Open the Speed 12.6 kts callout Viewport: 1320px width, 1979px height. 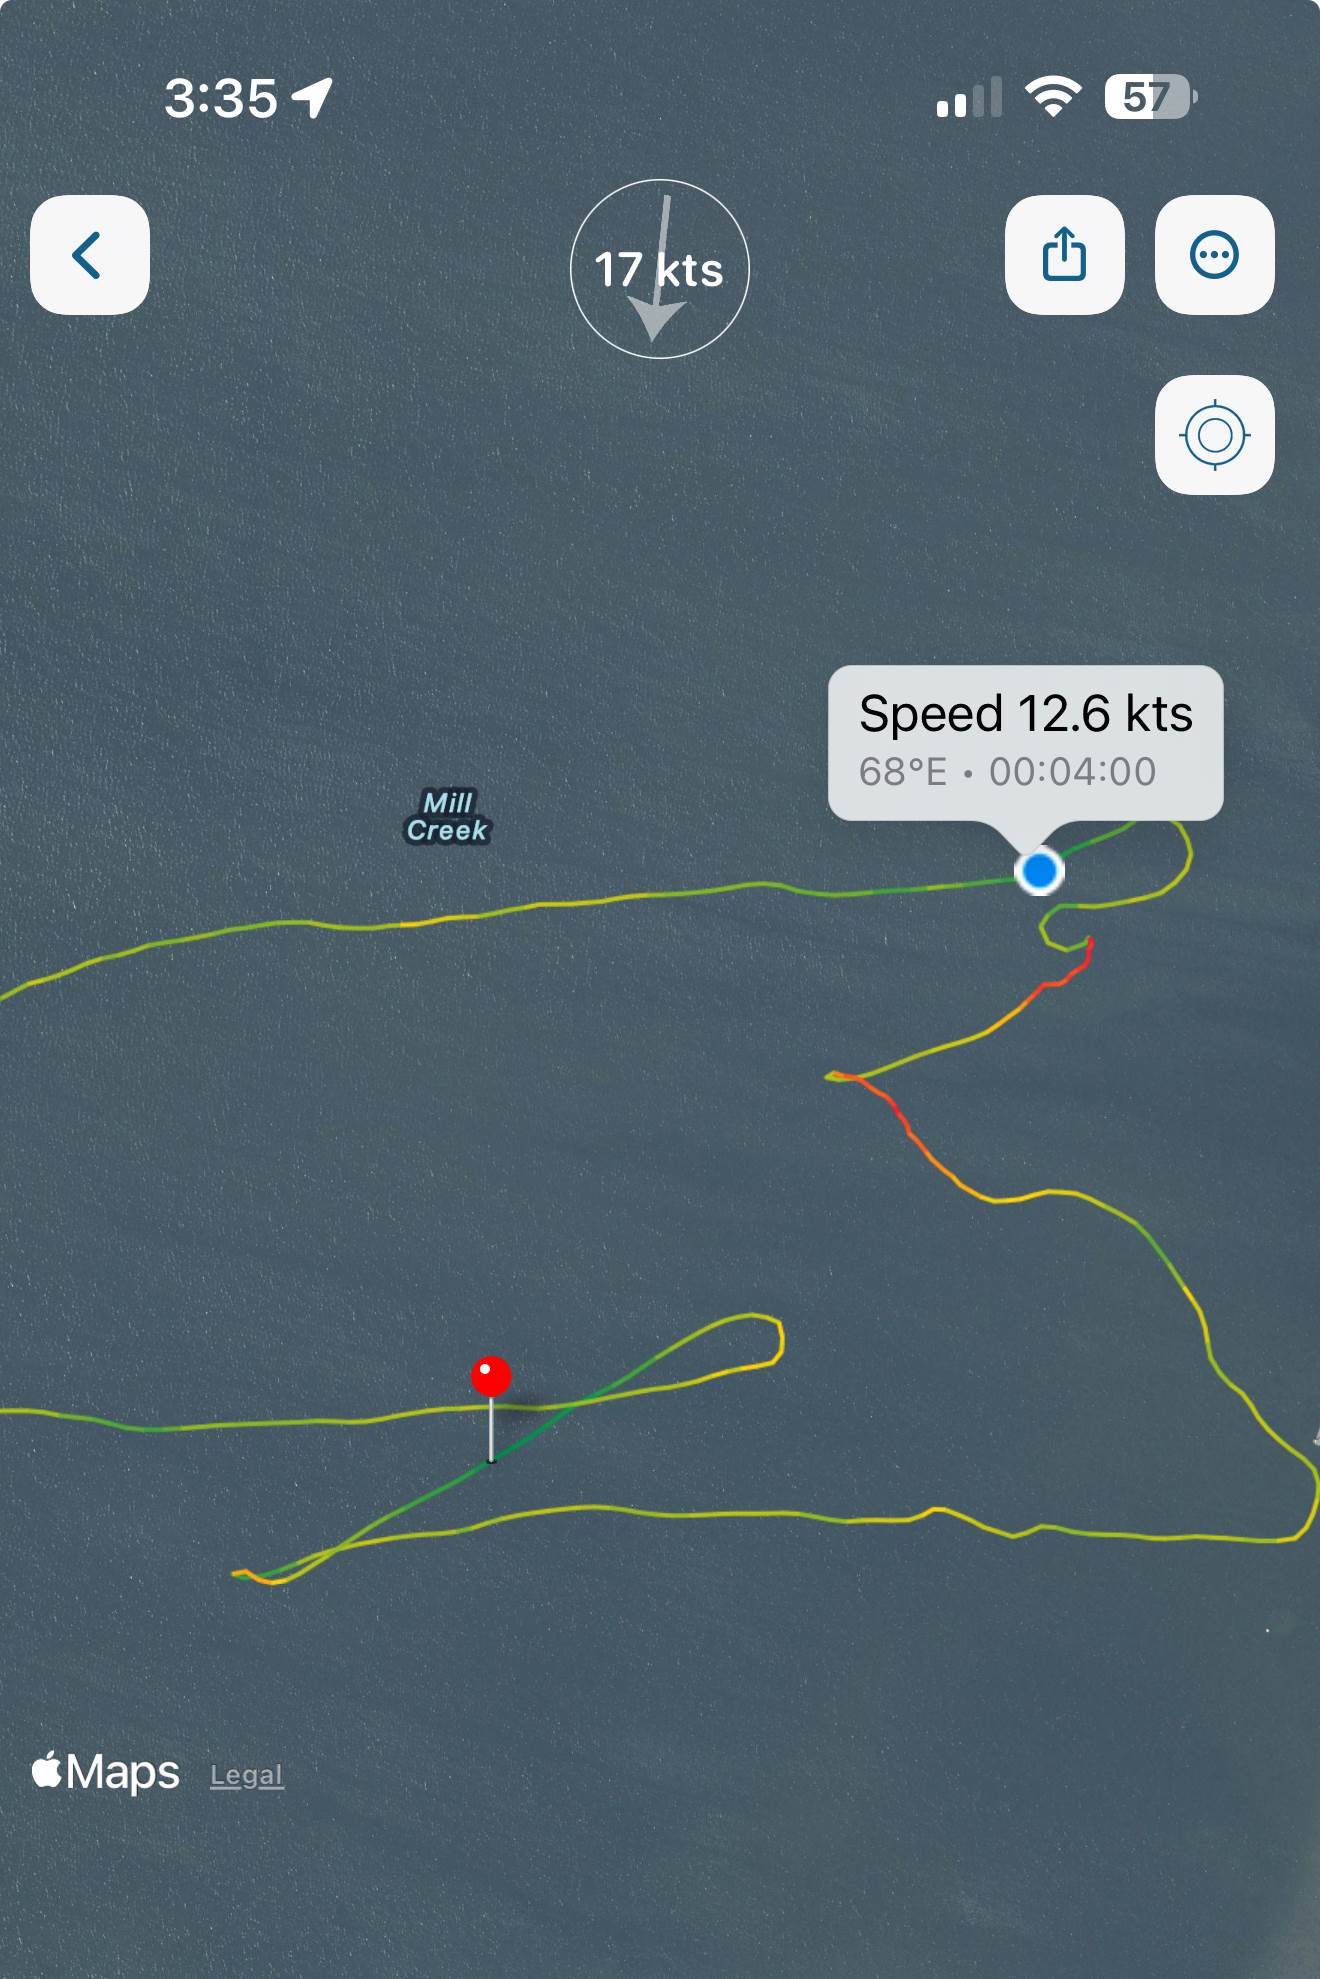[1025, 743]
